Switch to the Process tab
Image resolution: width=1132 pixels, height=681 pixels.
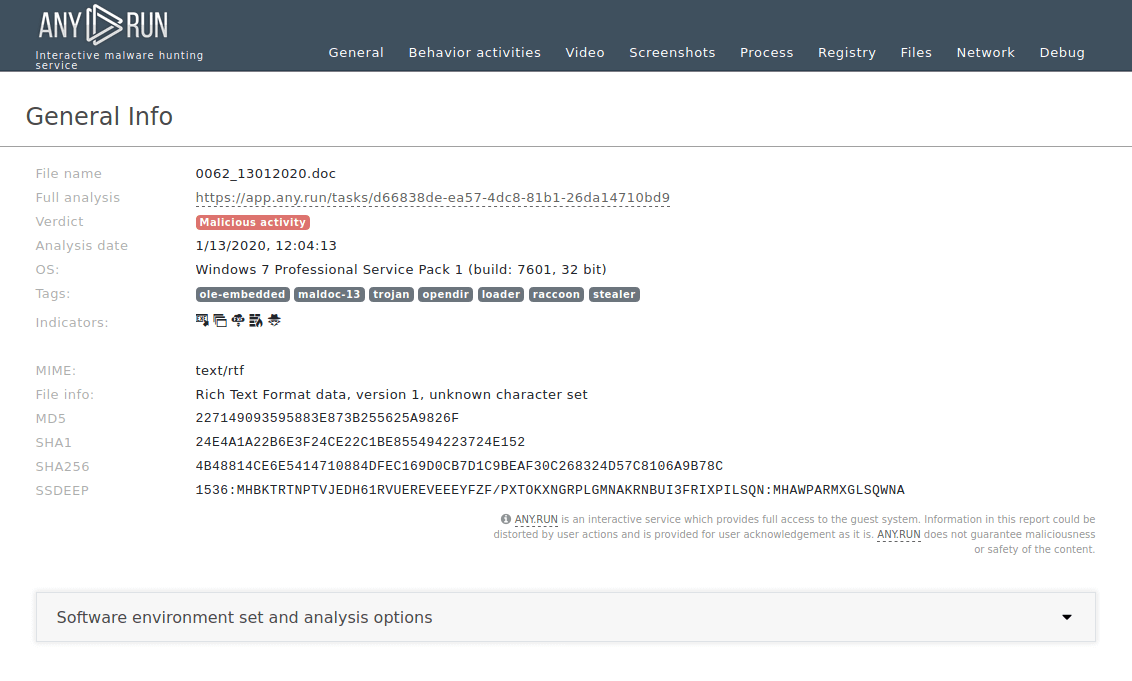pos(766,52)
